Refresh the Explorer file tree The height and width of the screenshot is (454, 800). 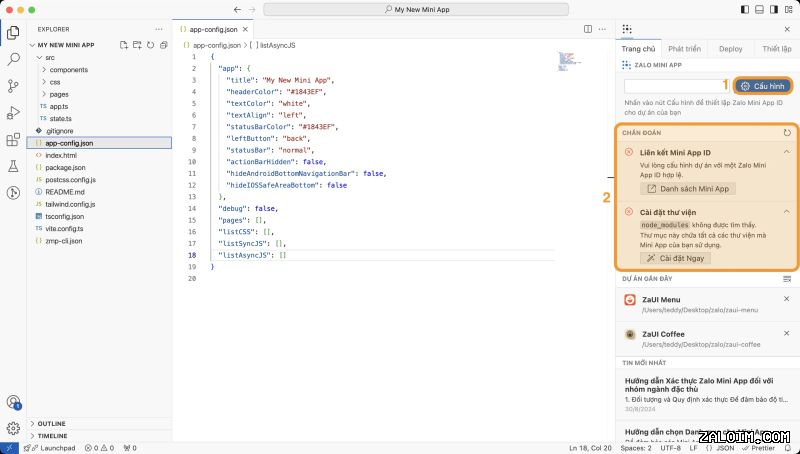pos(150,45)
